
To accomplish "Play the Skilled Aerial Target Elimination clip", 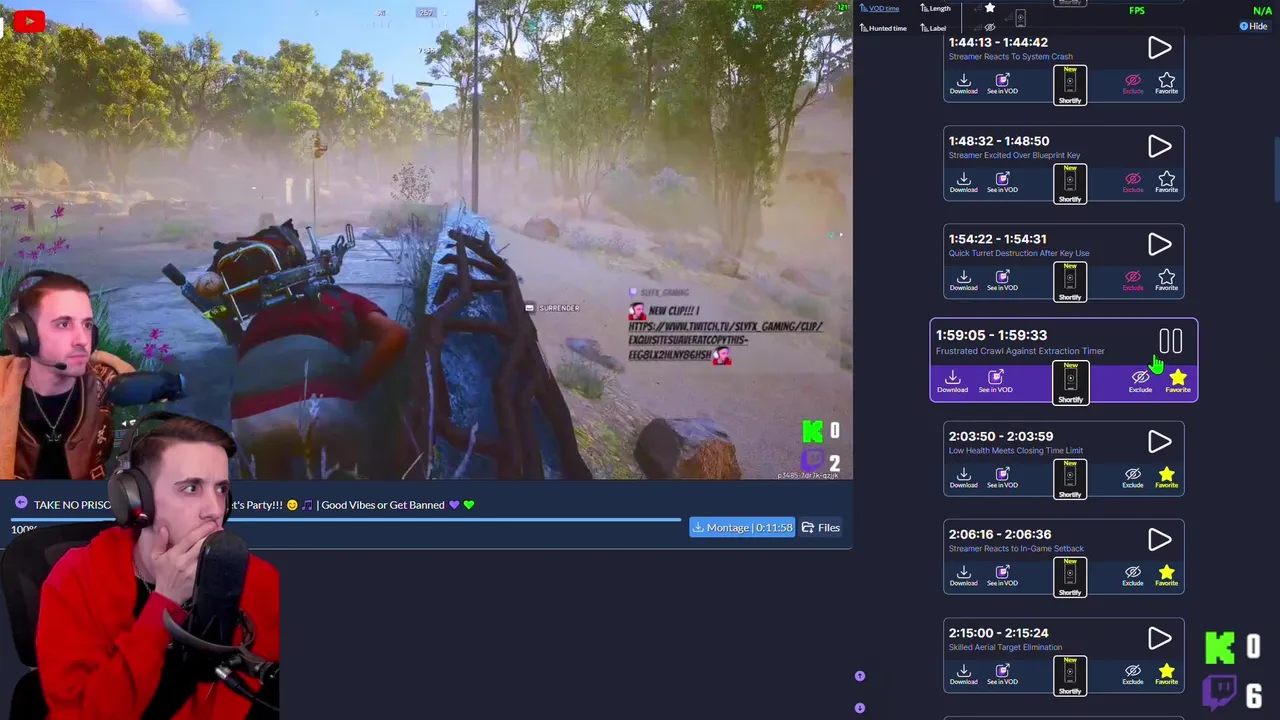I will 1159,638.
